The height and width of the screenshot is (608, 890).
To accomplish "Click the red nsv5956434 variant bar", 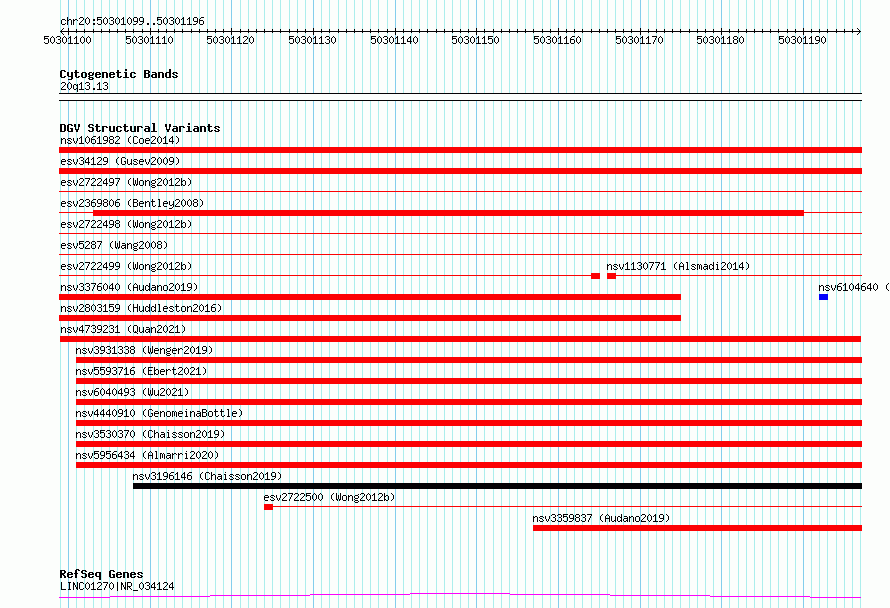I will pyautogui.click(x=469, y=465).
